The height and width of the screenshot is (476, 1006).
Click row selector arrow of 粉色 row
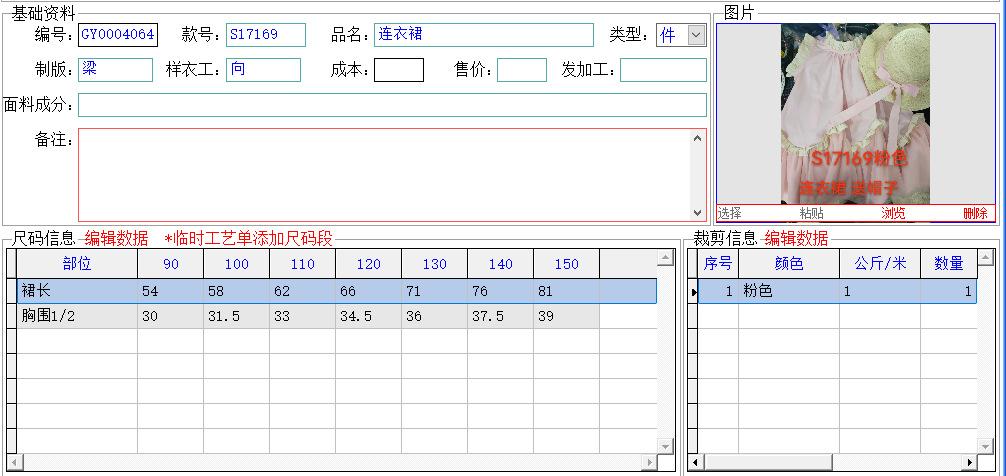pos(692,292)
